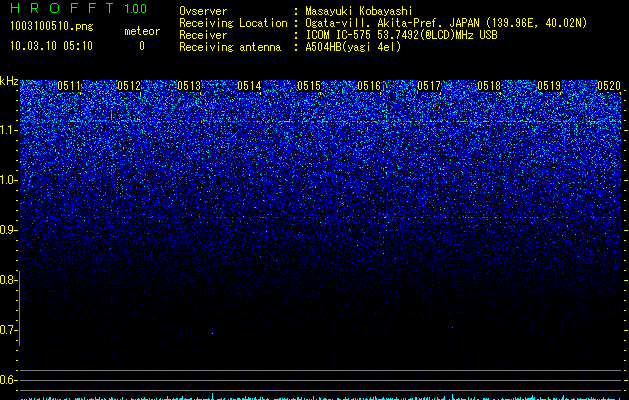Screen dimensions: 629x400
Task: Click the Ovserver label
Action: 203,11
